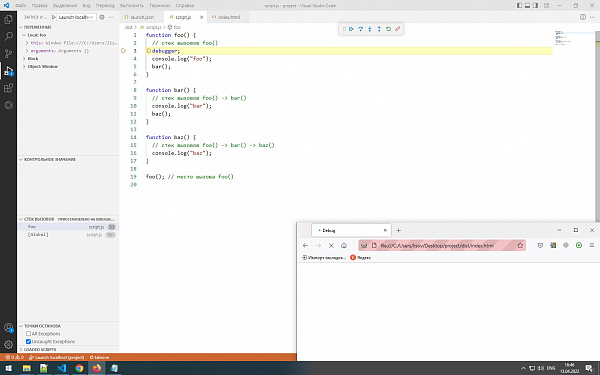Screen dimensions: 600x375
Task: Click the Pocket icon in Firefox toolbar
Action: pos(540,245)
